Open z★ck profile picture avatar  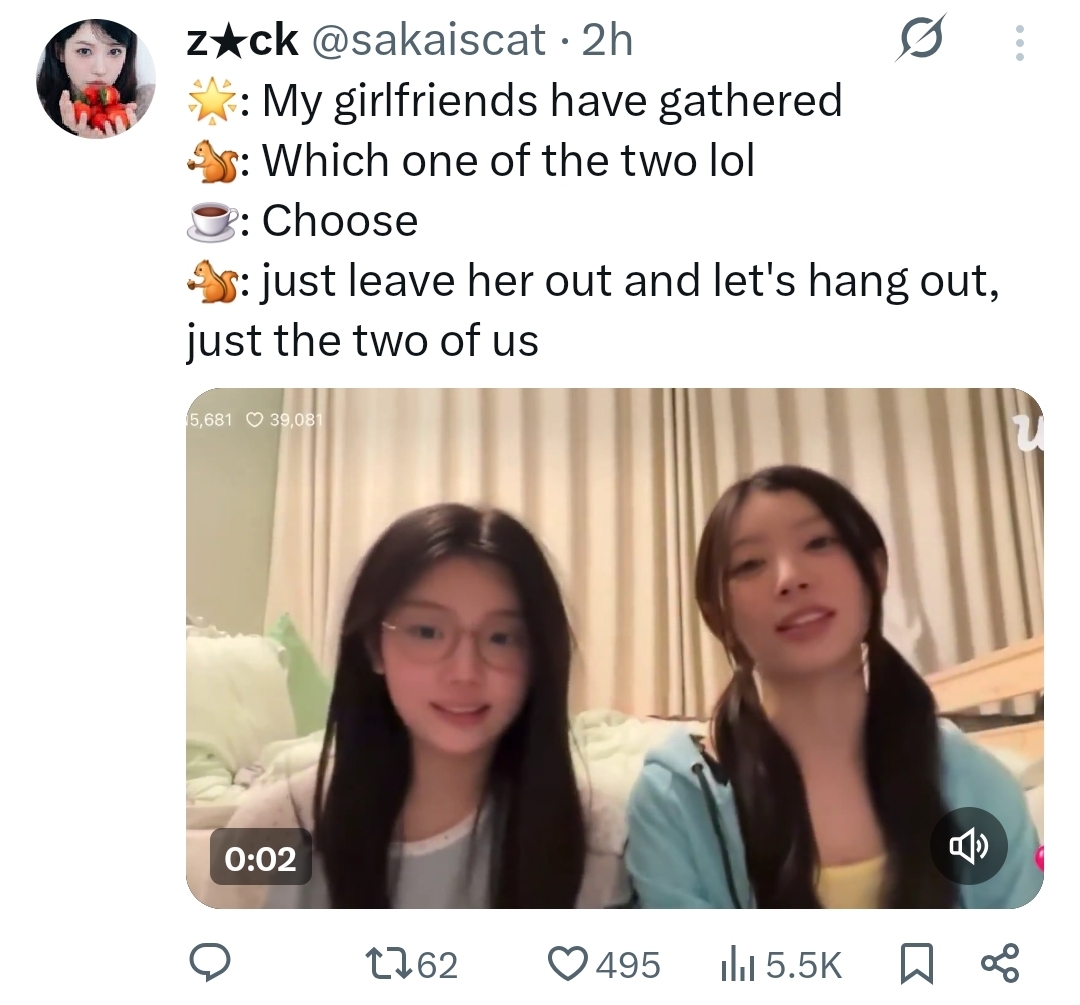coord(96,79)
